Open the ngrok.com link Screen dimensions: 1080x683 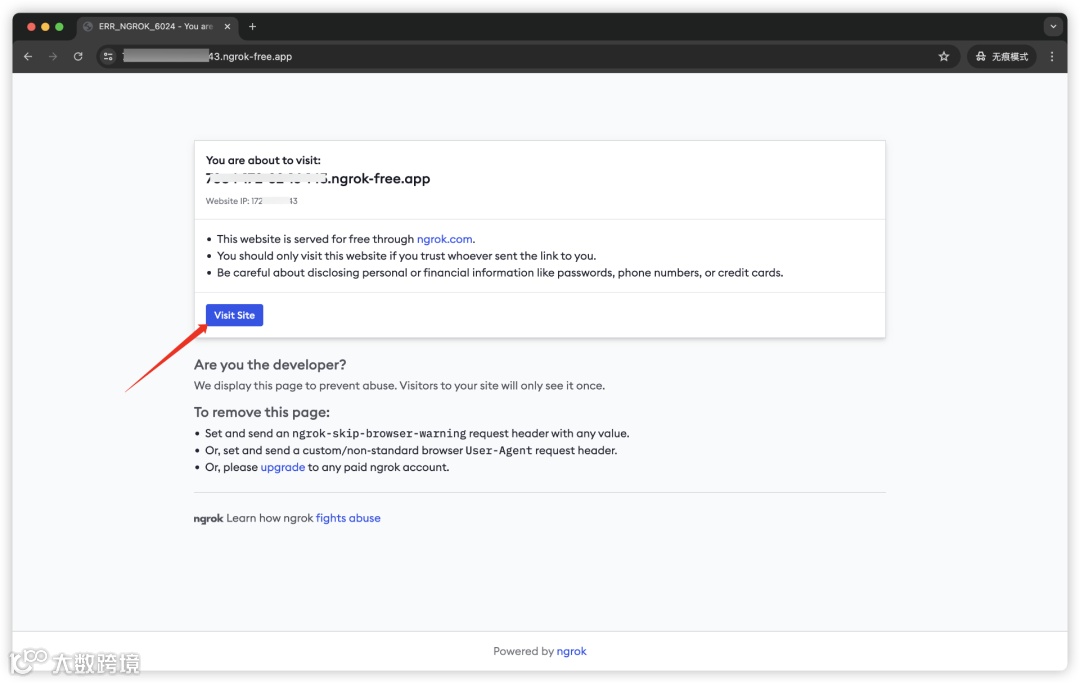point(444,239)
